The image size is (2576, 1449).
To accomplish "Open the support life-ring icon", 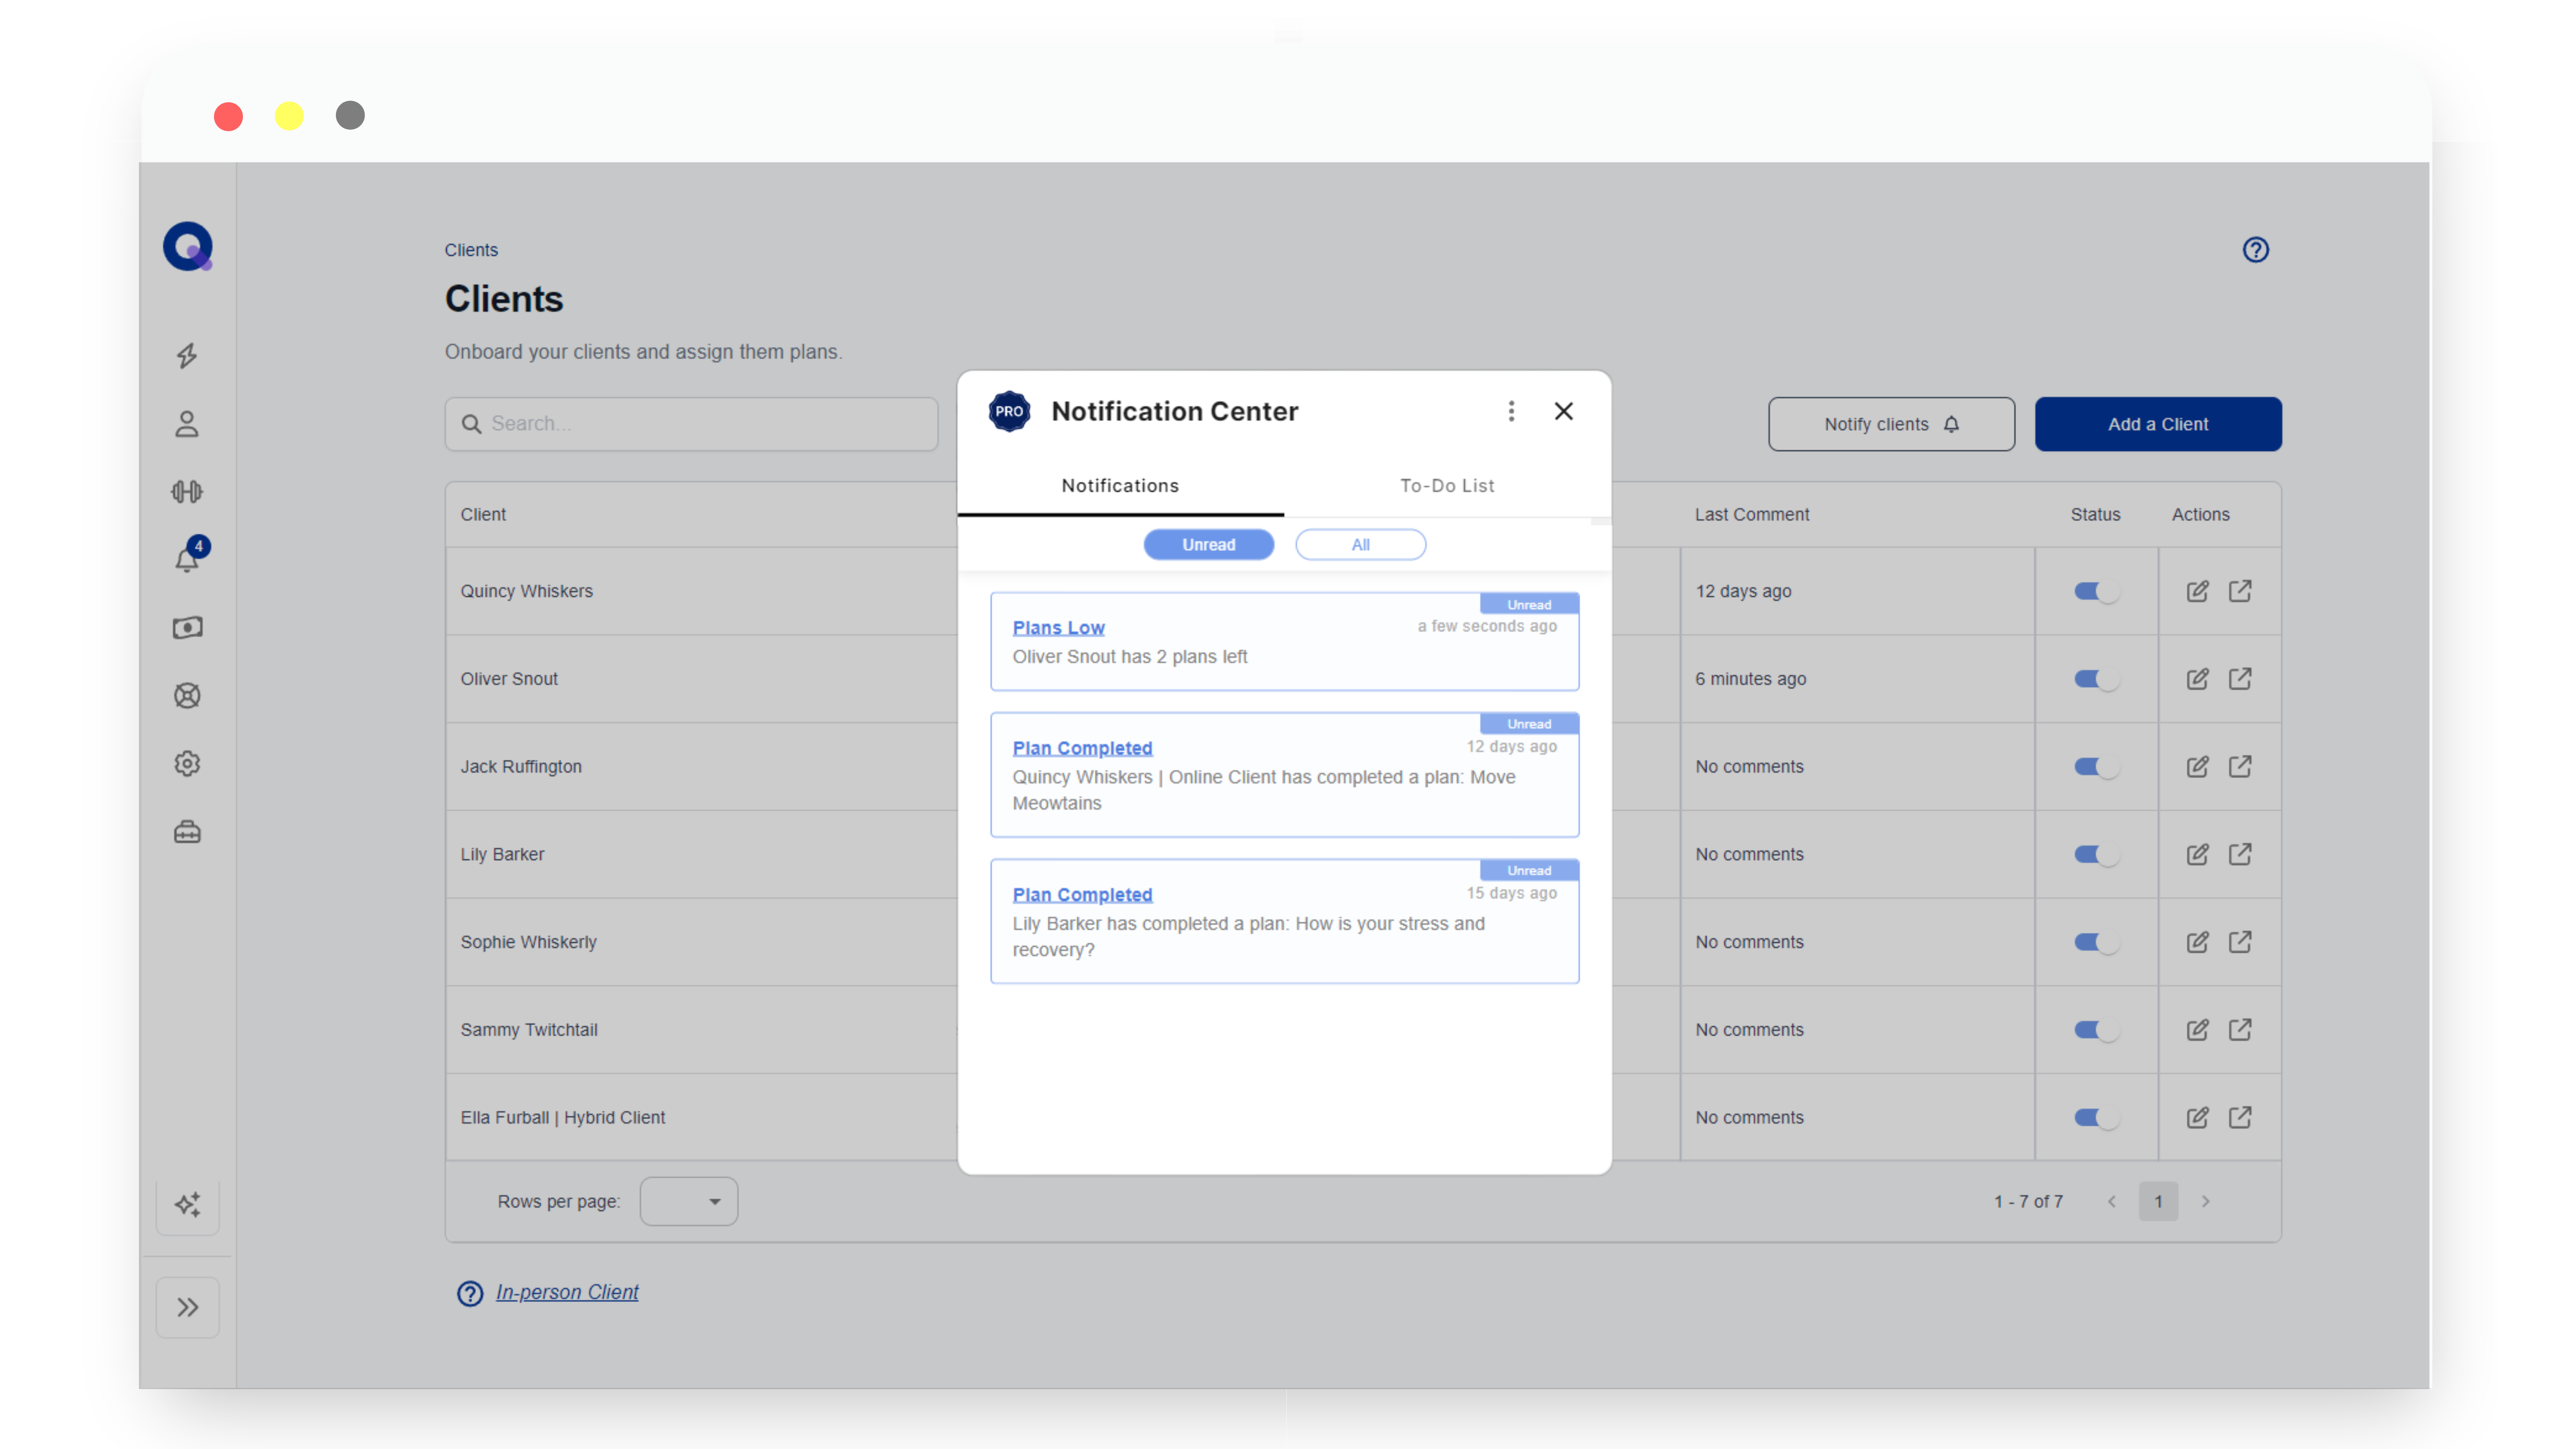I will (187, 695).
